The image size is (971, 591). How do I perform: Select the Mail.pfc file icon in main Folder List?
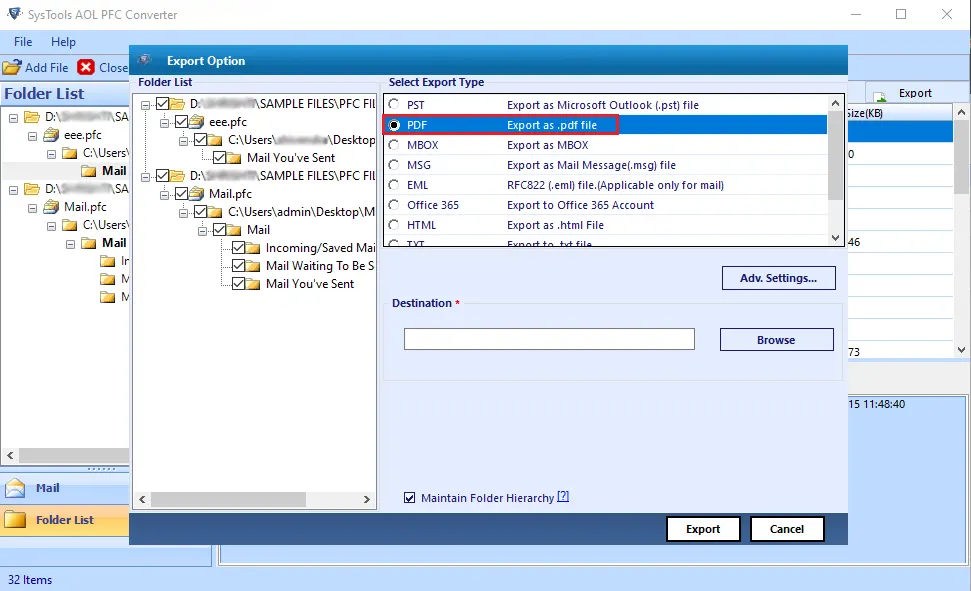point(51,207)
